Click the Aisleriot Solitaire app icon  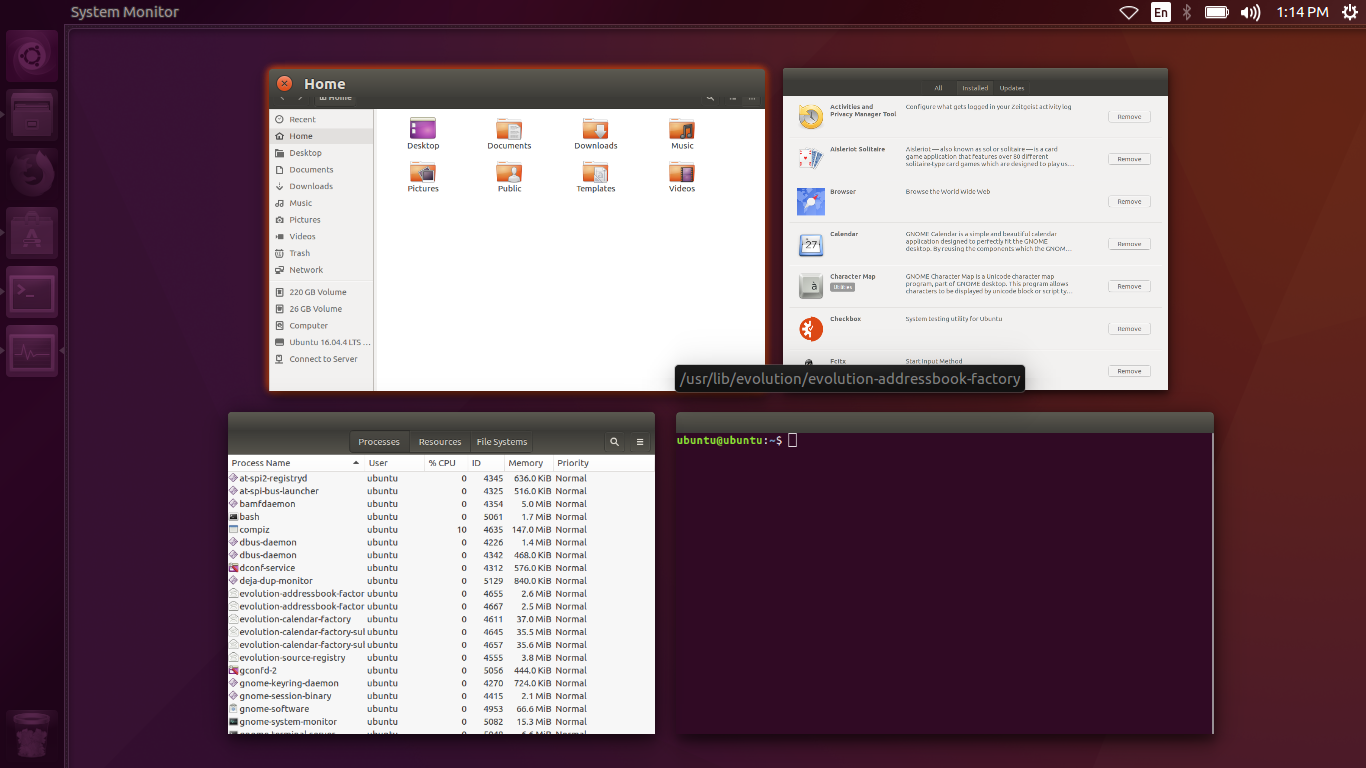[x=810, y=159]
